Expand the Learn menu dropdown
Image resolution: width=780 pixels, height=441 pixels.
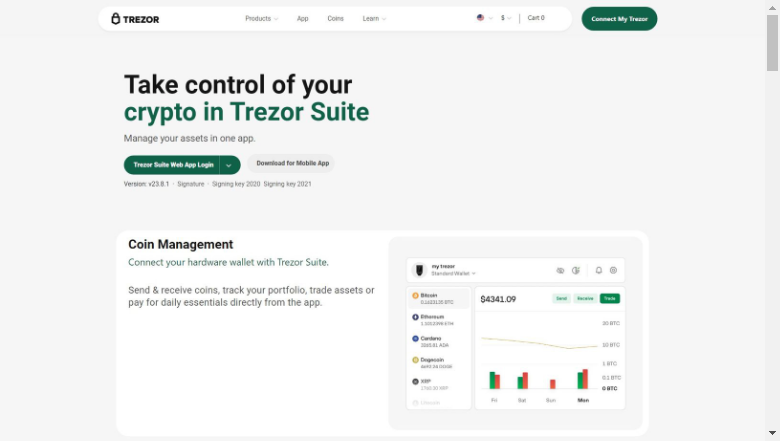pyautogui.click(x=374, y=18)
